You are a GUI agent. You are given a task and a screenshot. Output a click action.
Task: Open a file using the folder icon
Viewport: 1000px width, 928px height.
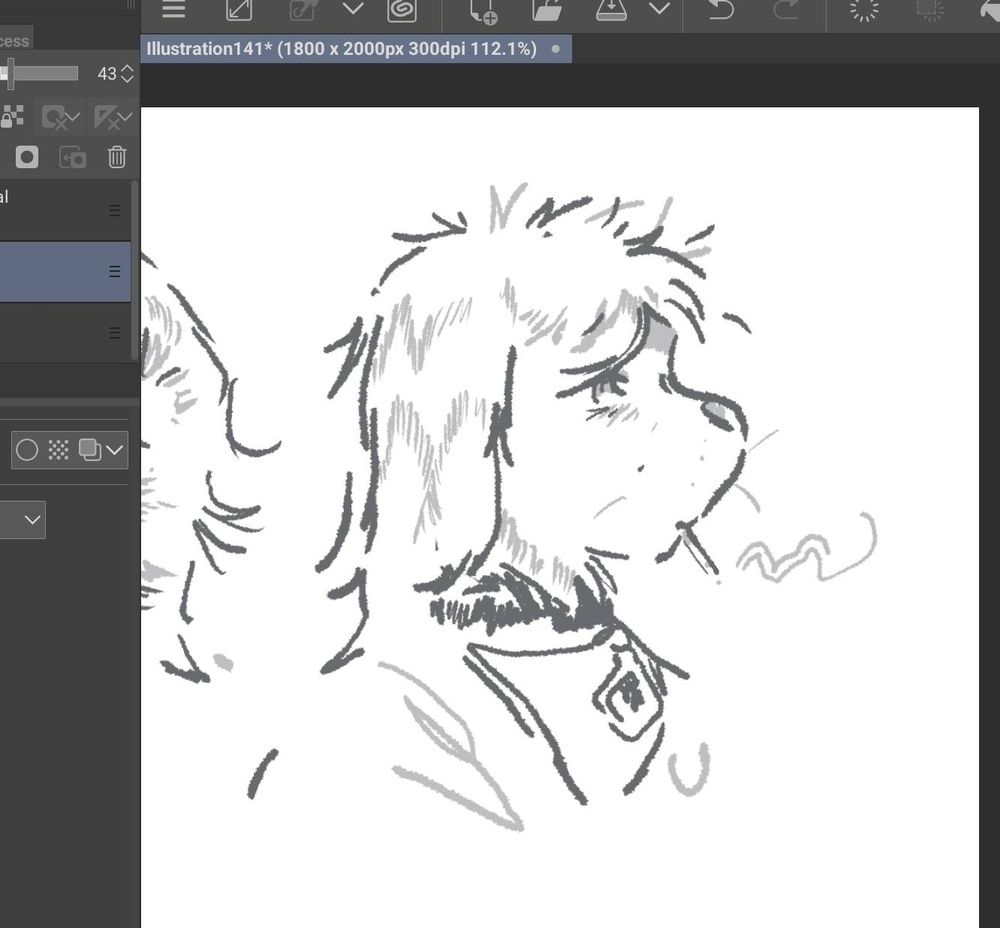coord(547,10)
